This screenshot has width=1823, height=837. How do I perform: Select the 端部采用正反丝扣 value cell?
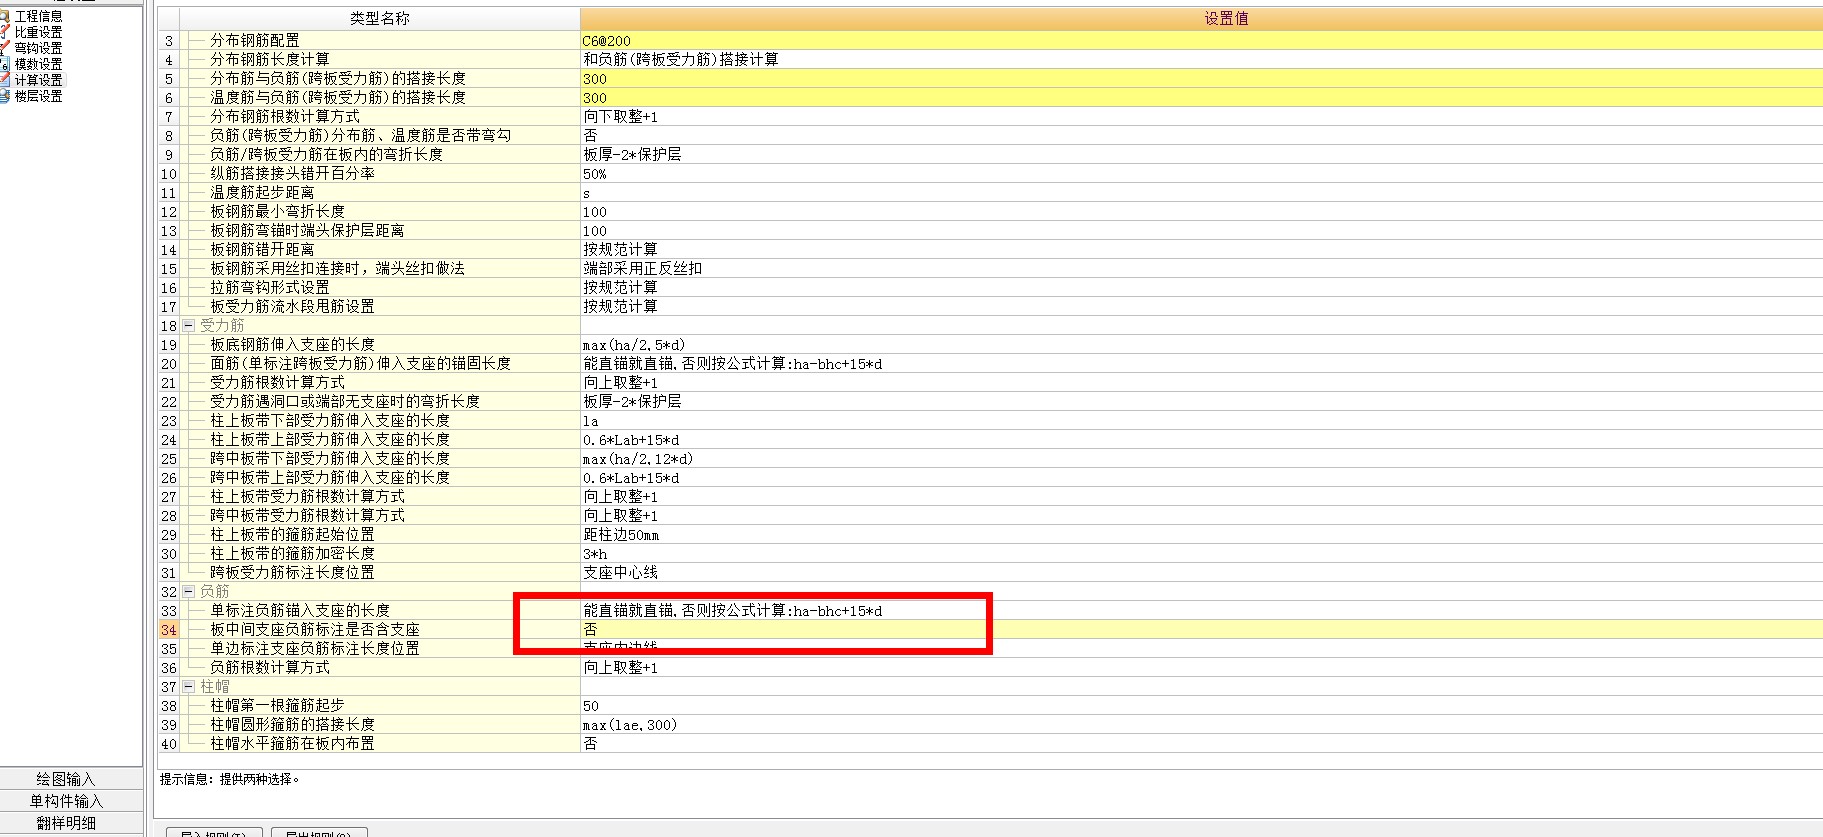(1201, 269)
